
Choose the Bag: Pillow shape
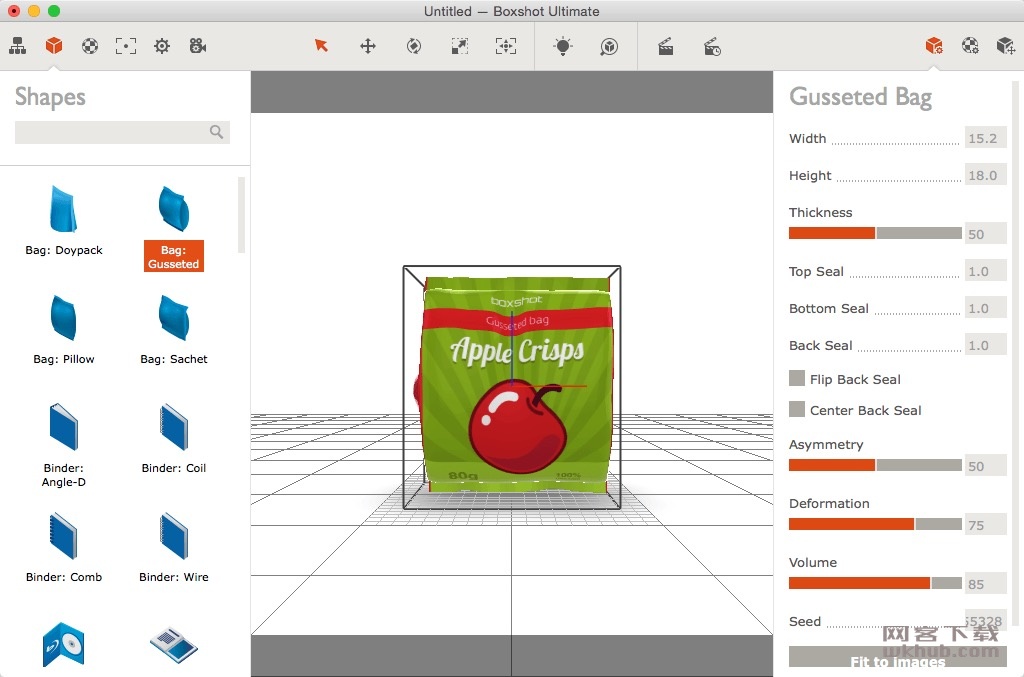(x=64, y=330)
